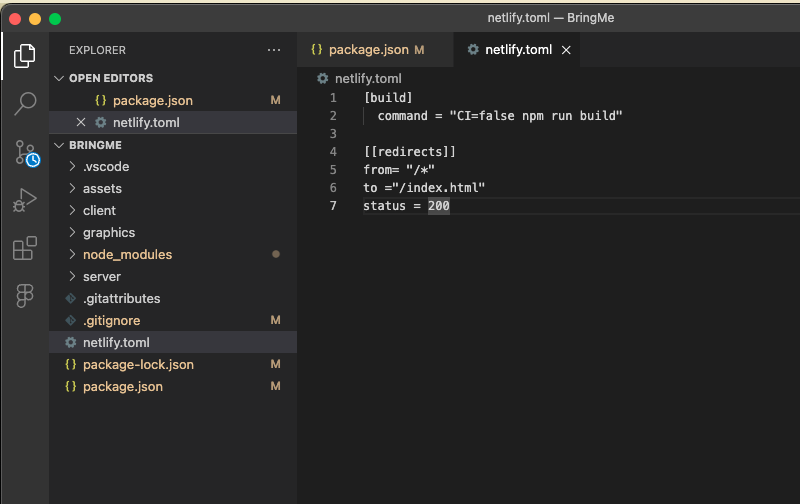Open package-lock.json from file tree
The width and height of the screenshot is (800, 504).
(138, 364)
